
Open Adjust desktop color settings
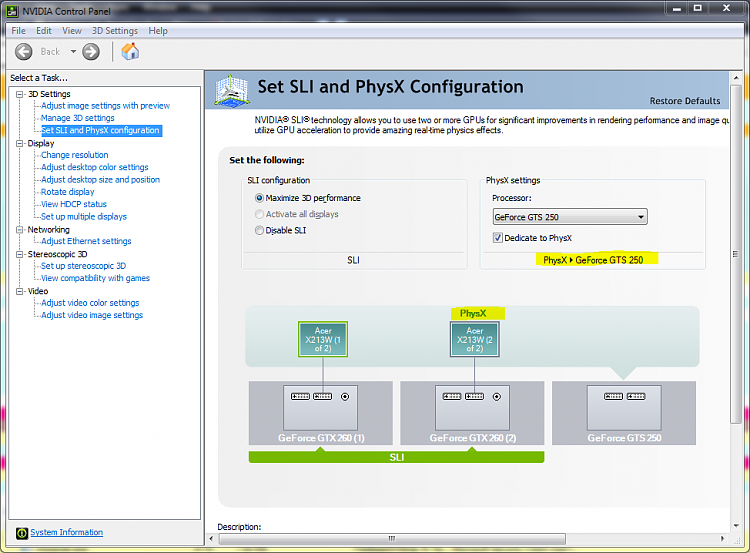tap(95, 167)
